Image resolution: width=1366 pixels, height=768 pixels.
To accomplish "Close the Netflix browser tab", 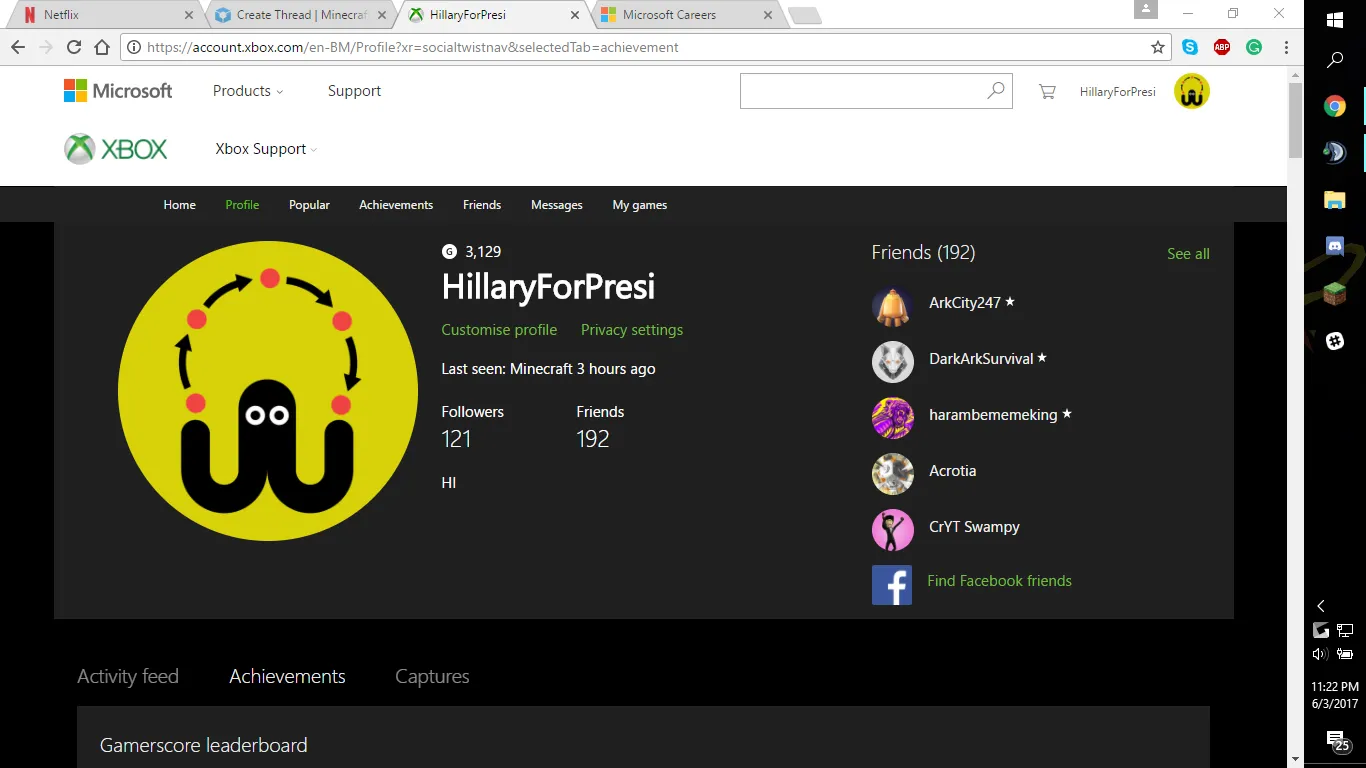I will click(x=189, y=15).
